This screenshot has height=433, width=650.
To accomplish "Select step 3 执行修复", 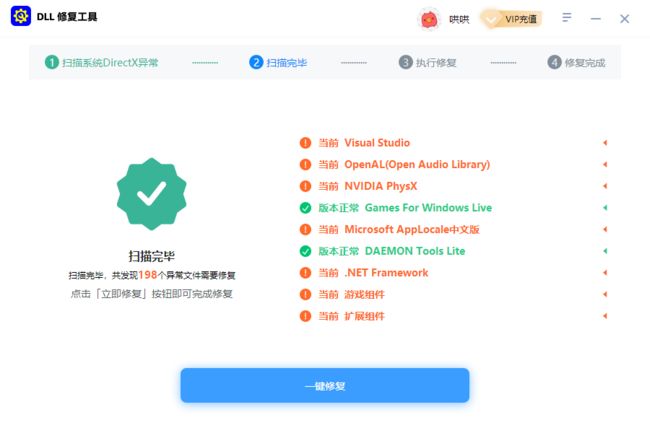I will [x=427, y=63].
